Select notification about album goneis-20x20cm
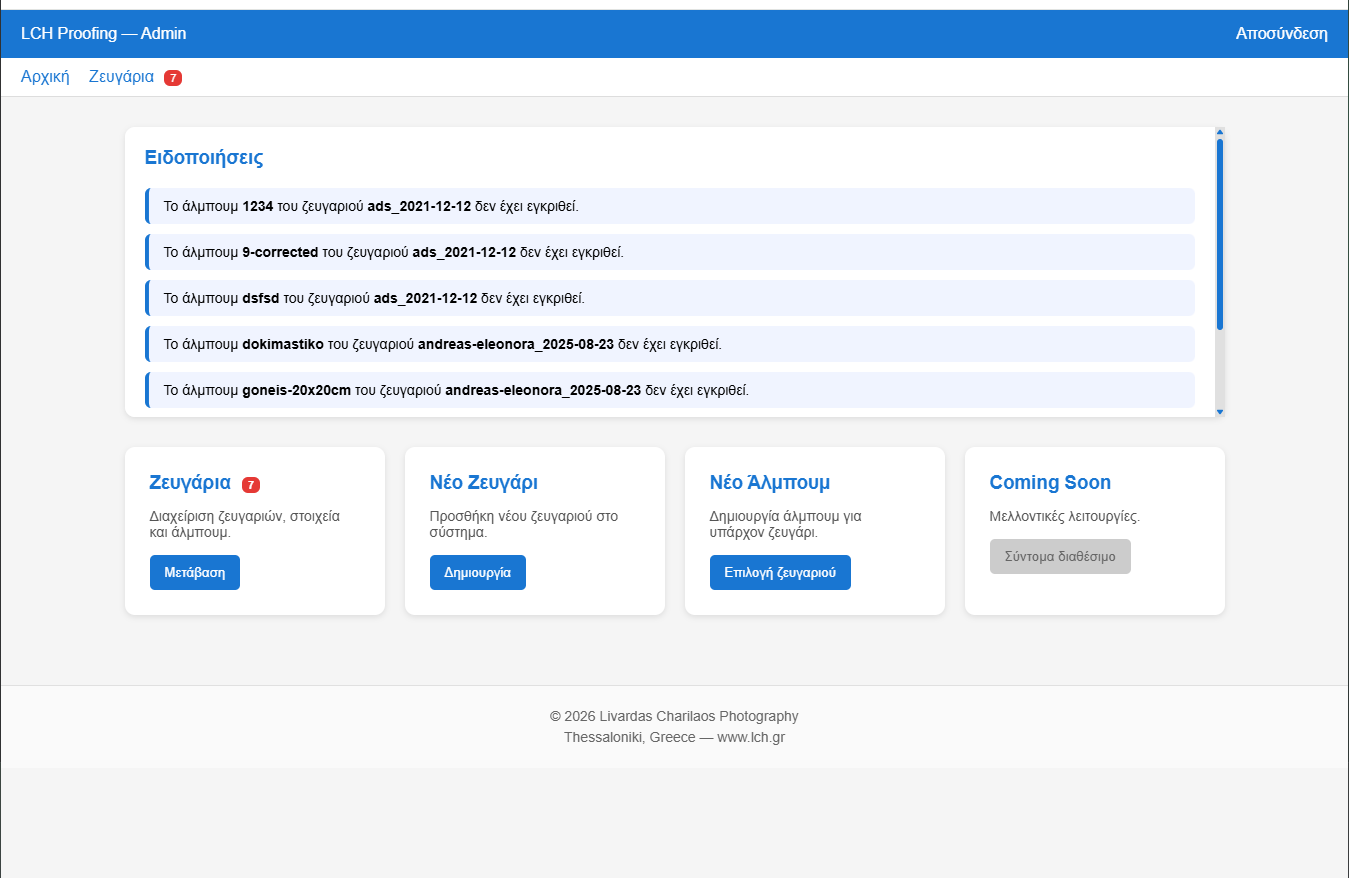The image size is (1349, 878). (670, 390)
